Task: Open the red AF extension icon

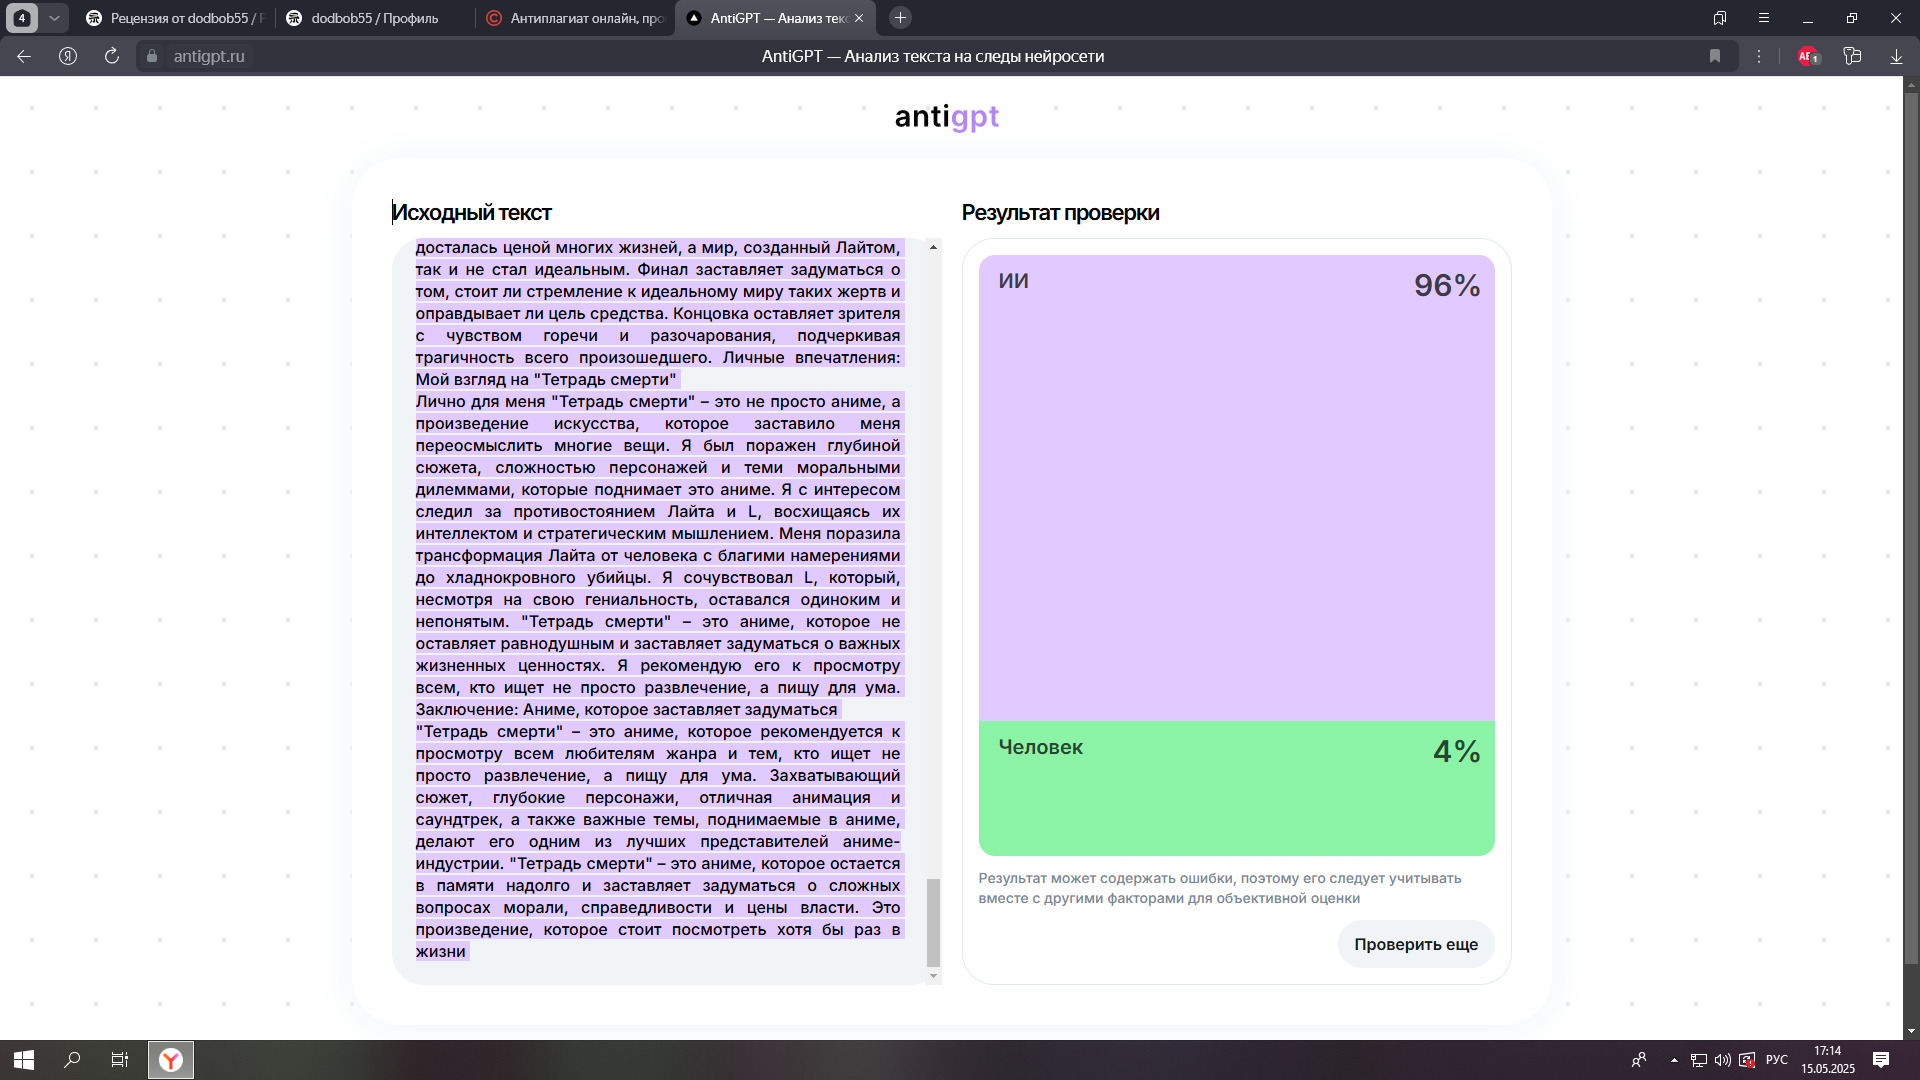Action: point(1808,56)
